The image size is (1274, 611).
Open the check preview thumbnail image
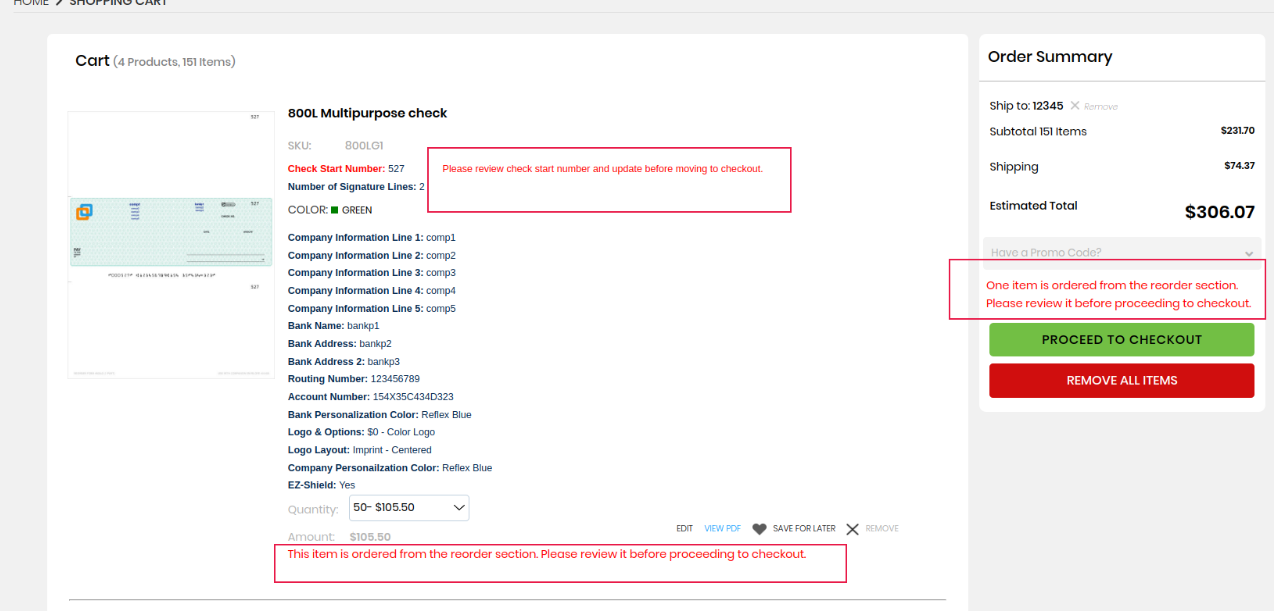171,244
